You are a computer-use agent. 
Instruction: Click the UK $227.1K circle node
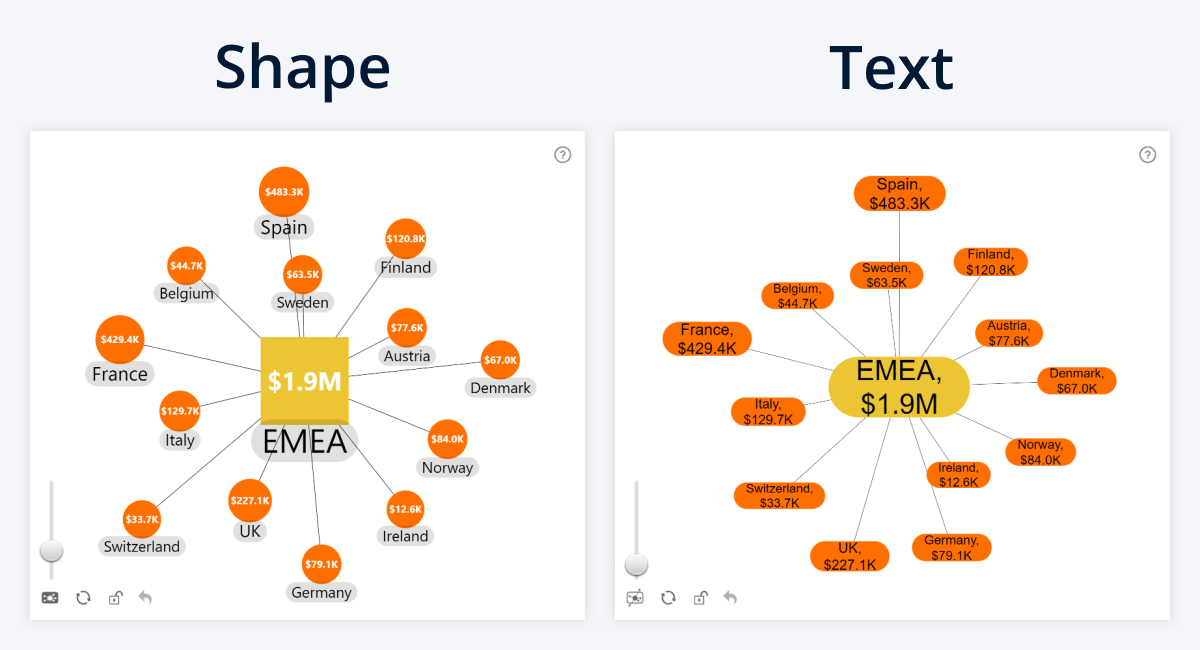tap(250, 500)
